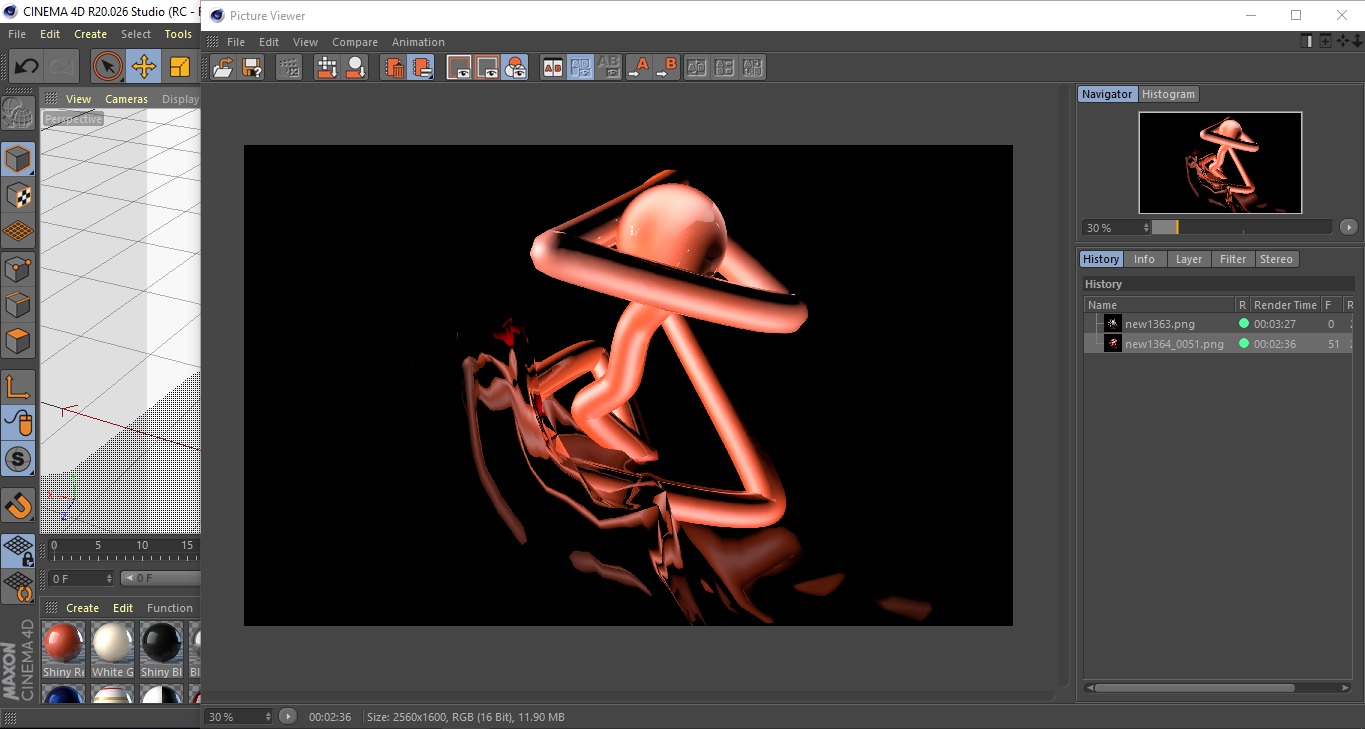Click the Enable Axis L-shaped icon

pyautogui.click(x=18, y=386)
